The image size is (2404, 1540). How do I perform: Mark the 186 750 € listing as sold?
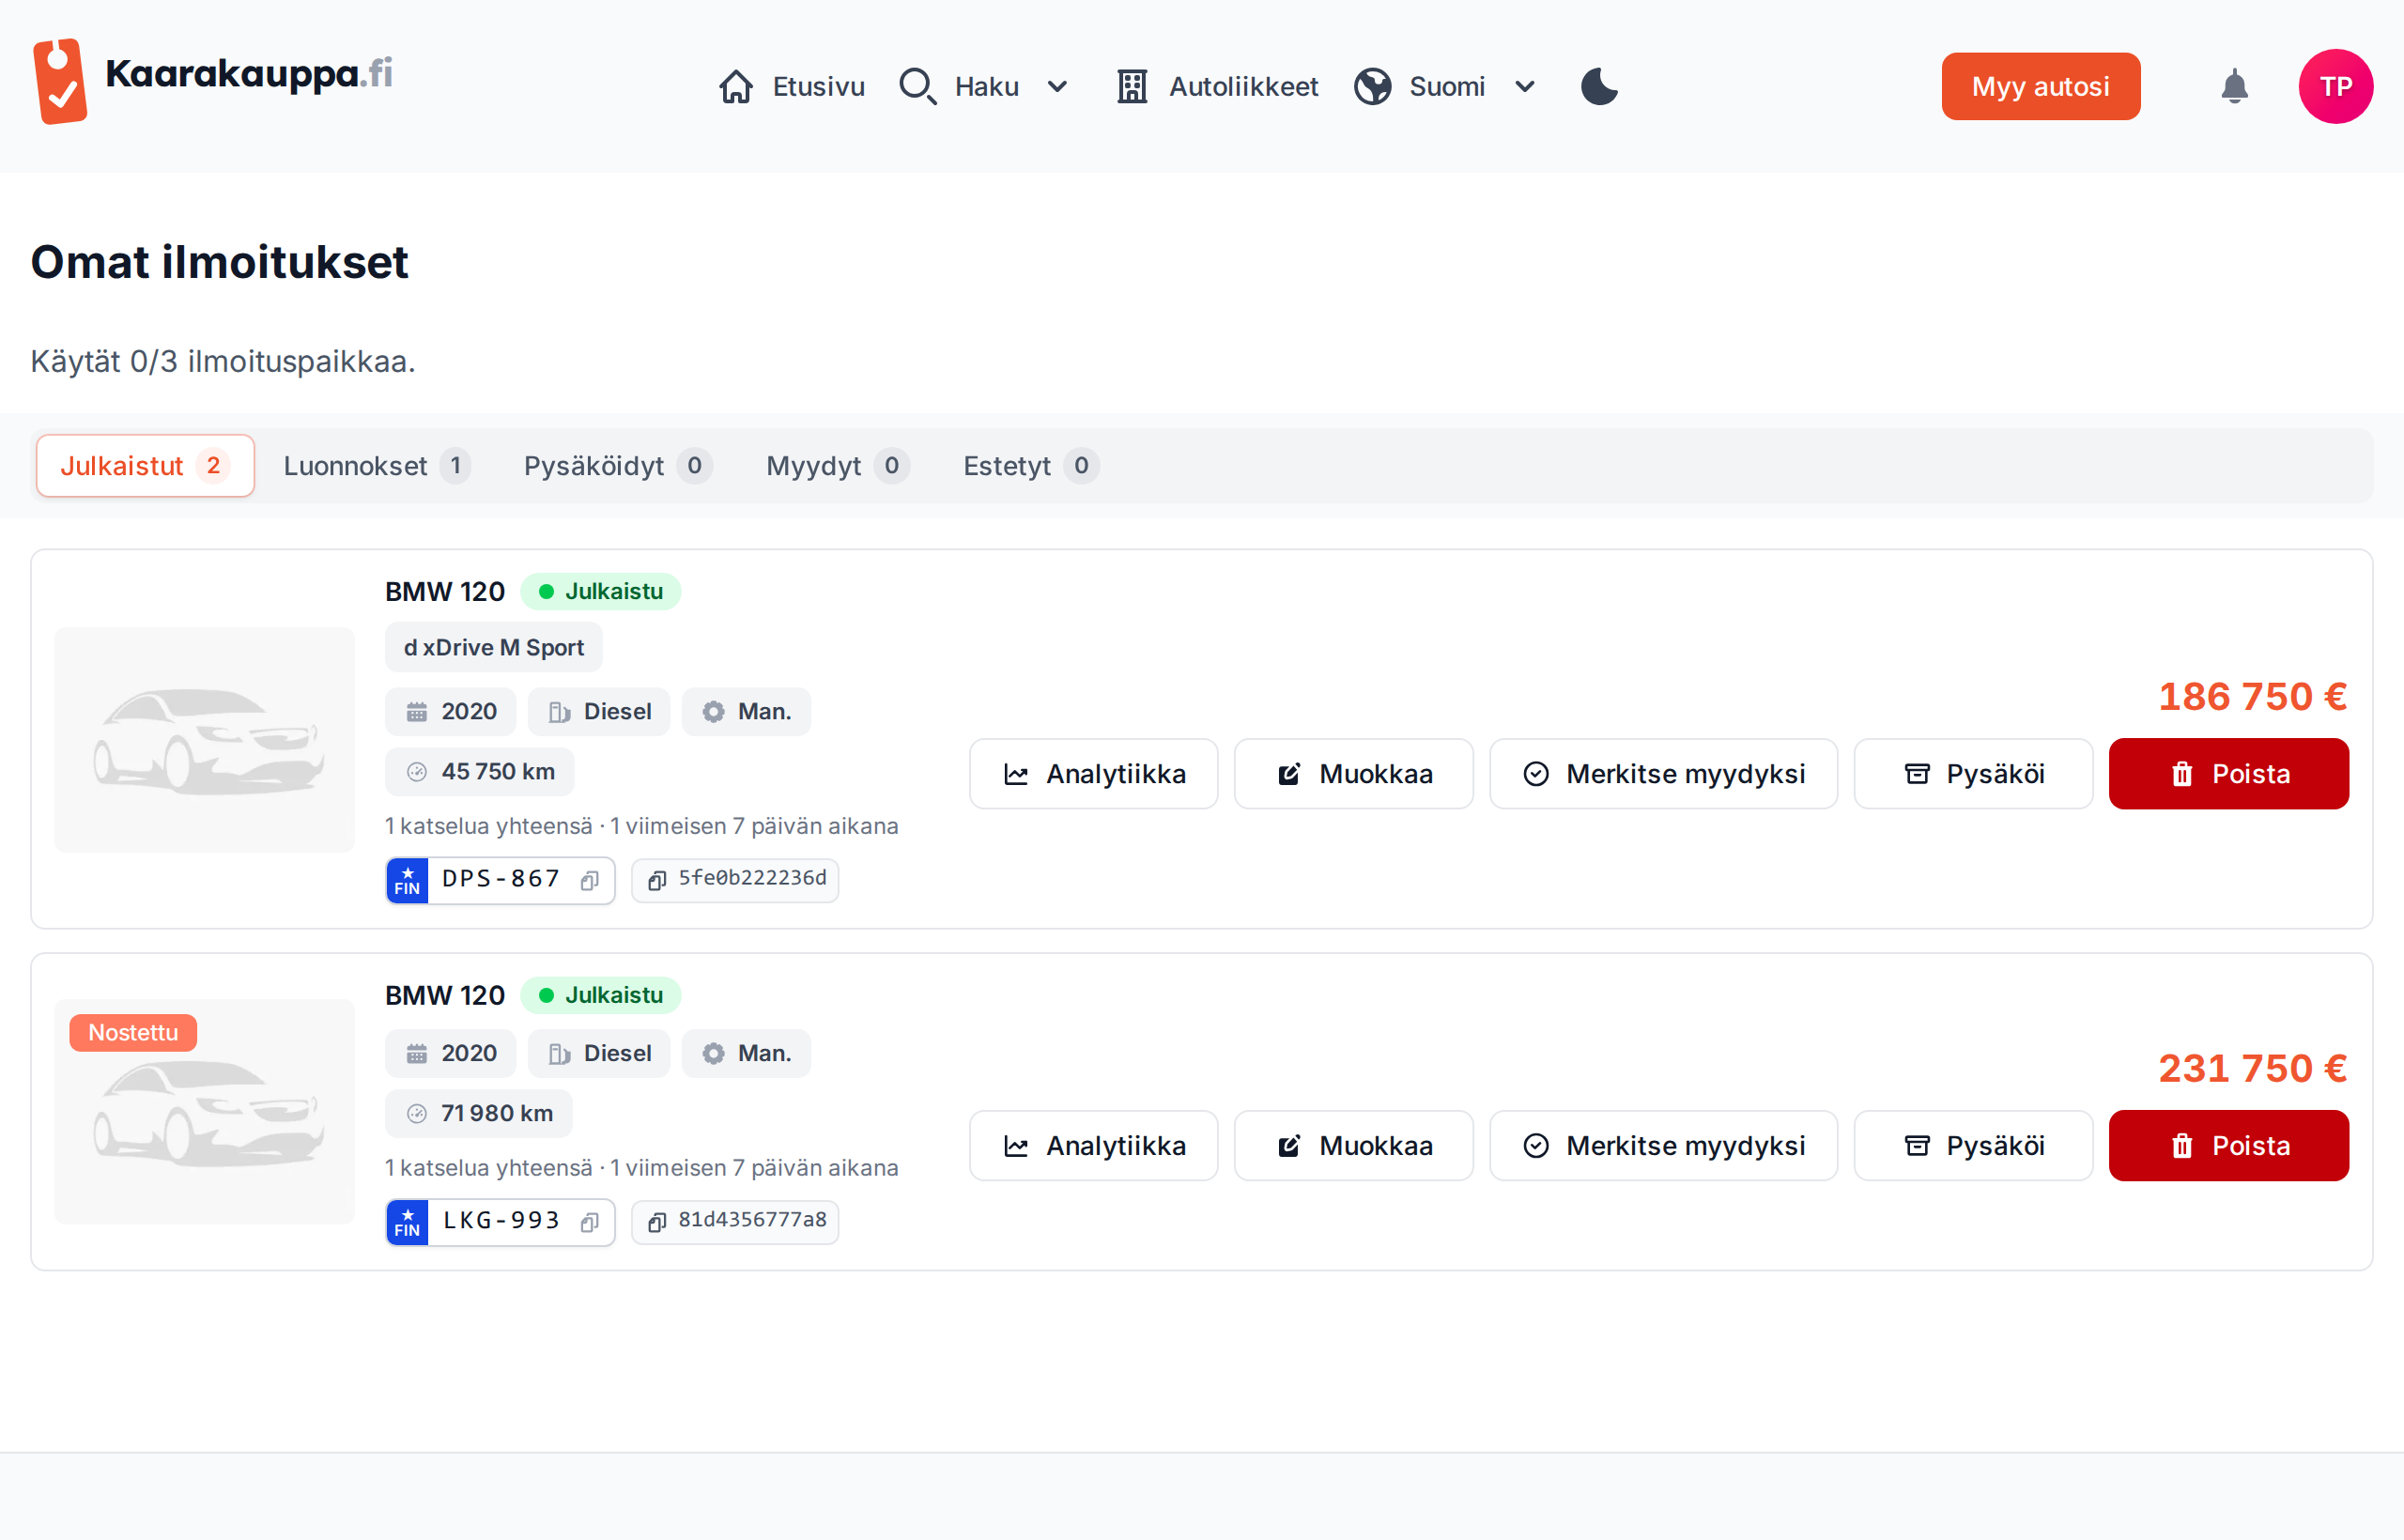[1664, 774]
